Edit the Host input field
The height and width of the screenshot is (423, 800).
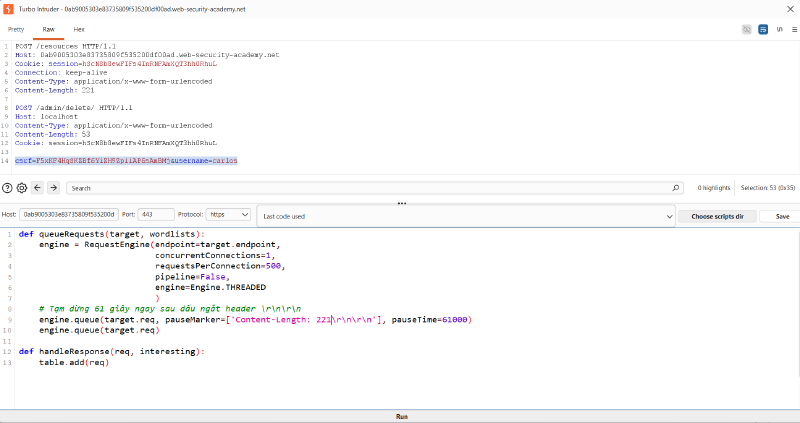click(x=69, y=215)
